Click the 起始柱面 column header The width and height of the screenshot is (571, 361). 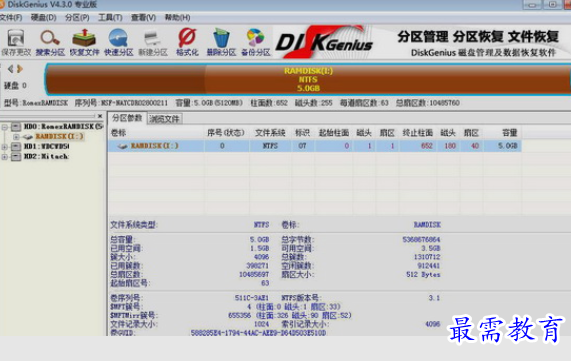point(334,133)
